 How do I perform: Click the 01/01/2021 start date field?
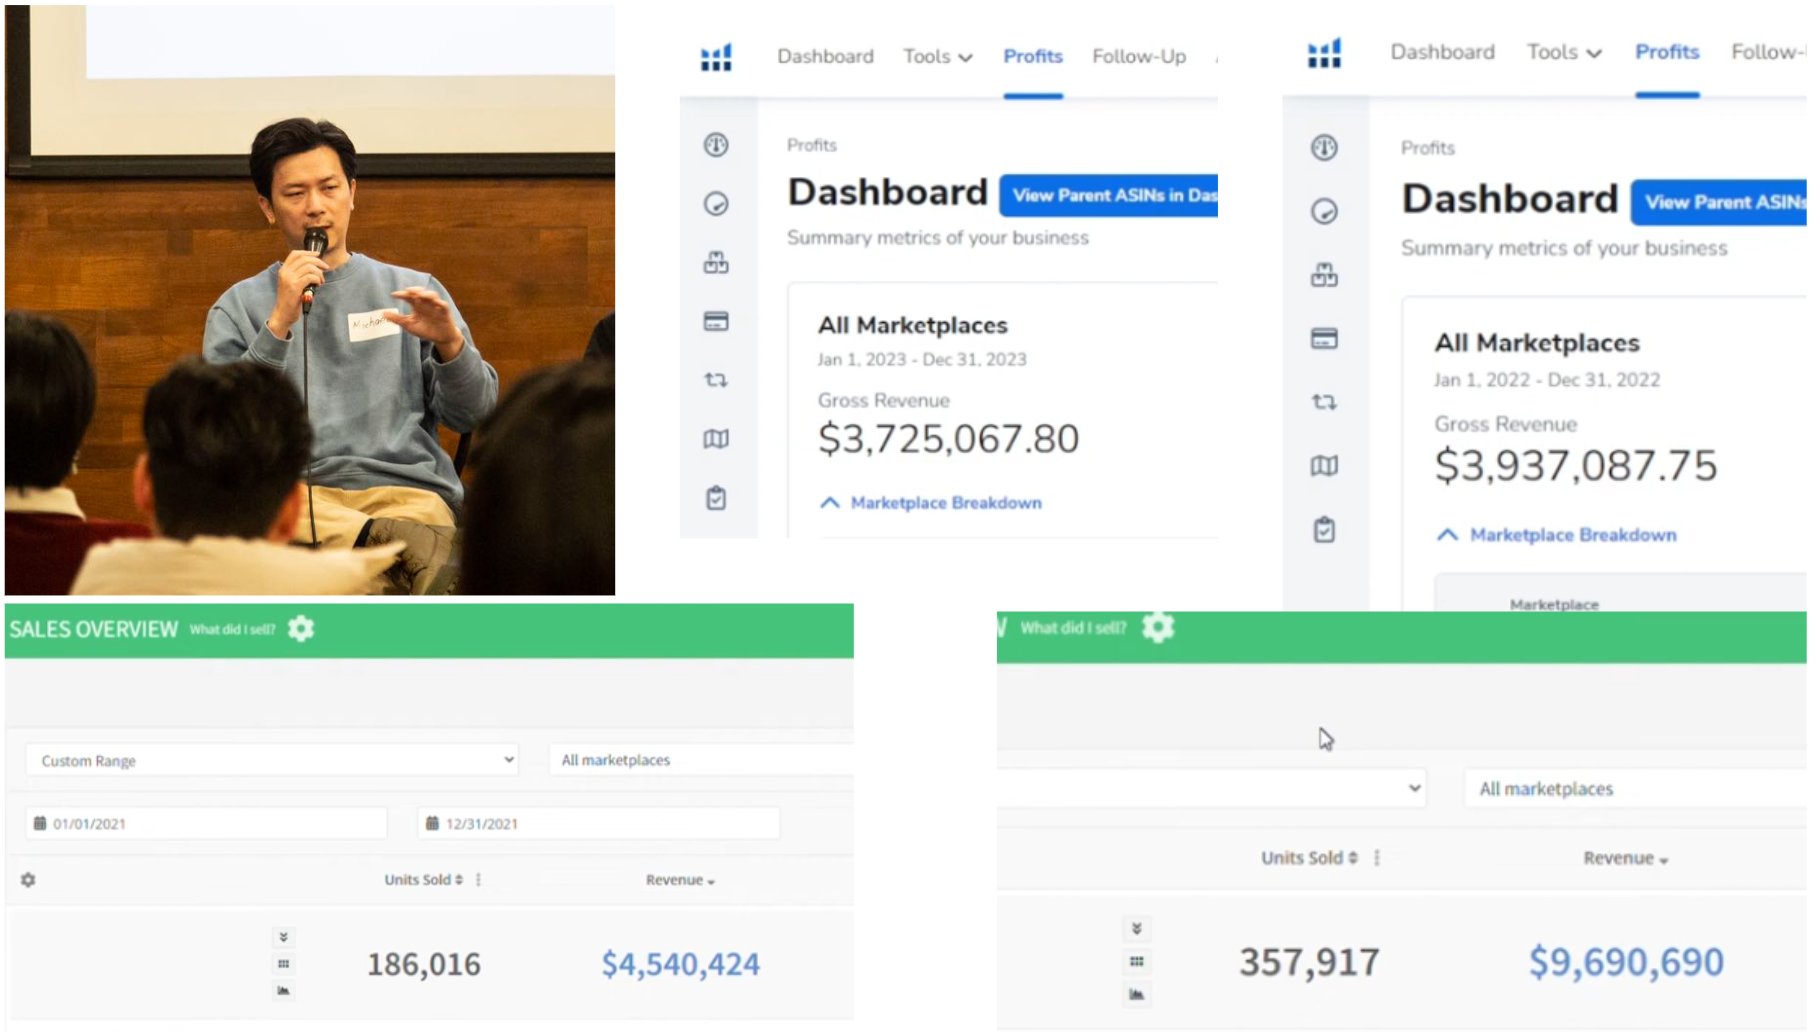[x=207, y=824]
